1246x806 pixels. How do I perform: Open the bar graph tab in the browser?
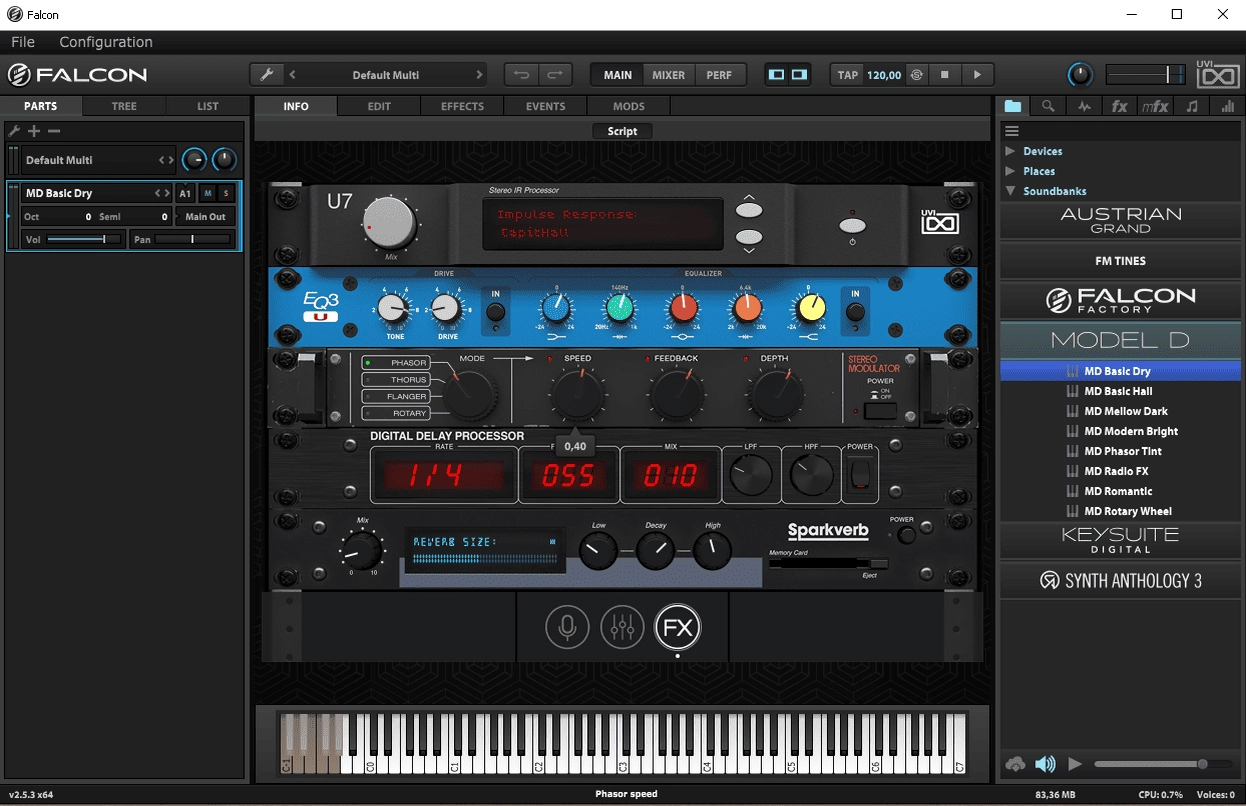tap(1226, 106)
